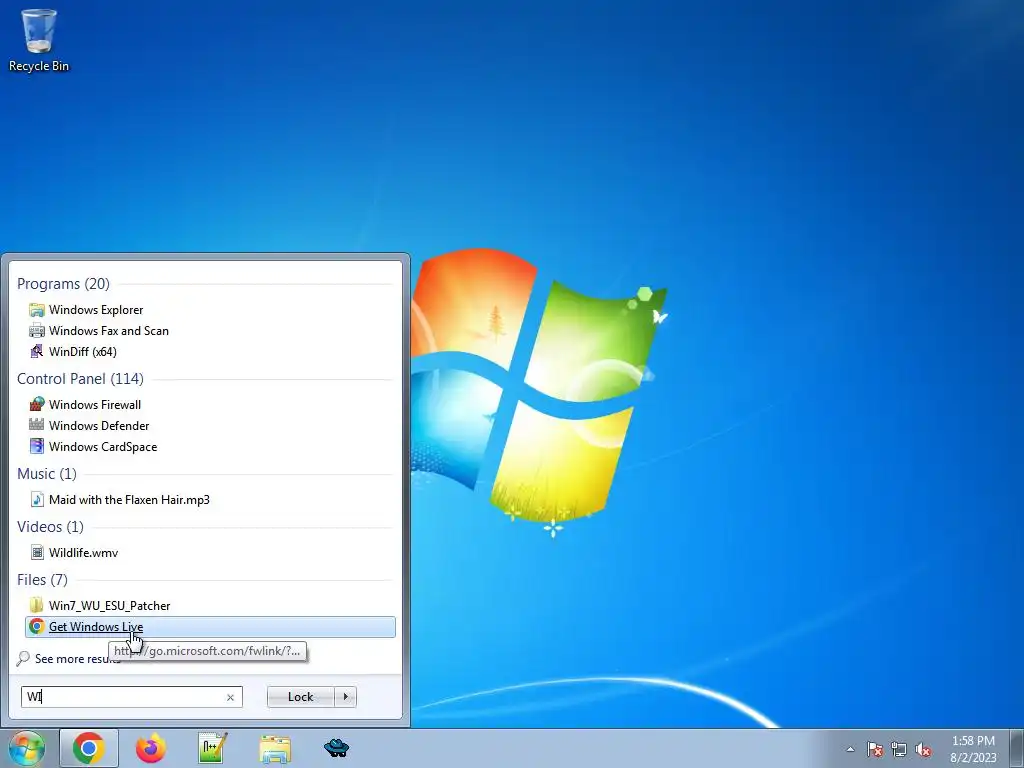Open Notepad++ from the taskbar
The image size is (1024, 768).
pyautogui.click(x=213, y=748)
